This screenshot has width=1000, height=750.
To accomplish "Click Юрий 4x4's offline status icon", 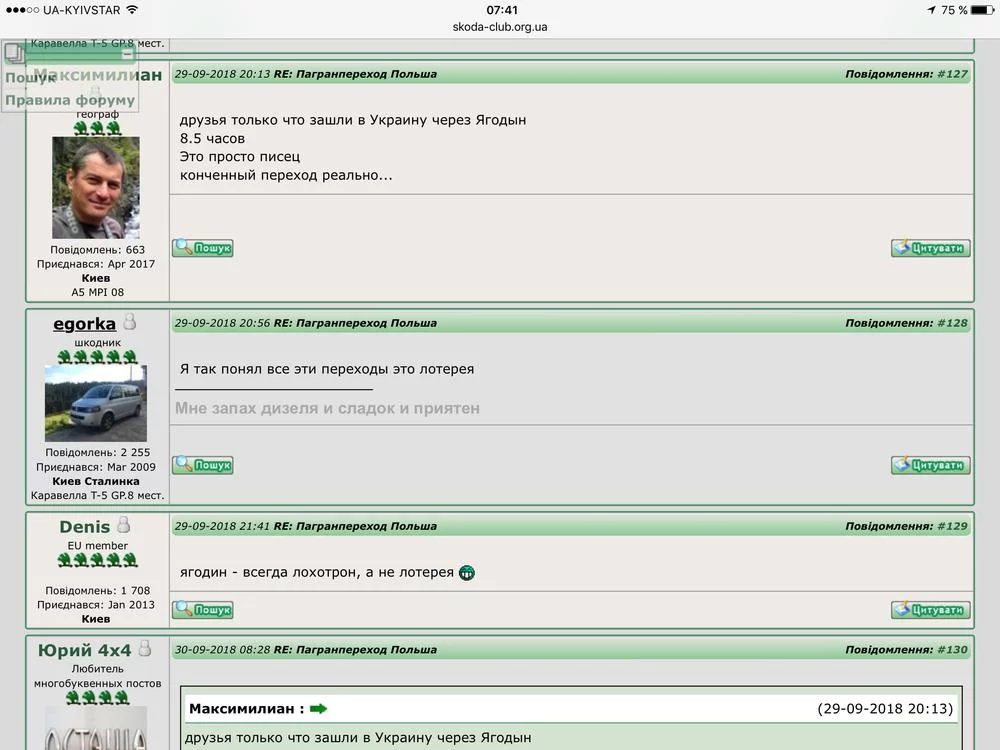I will click(145, 649).
